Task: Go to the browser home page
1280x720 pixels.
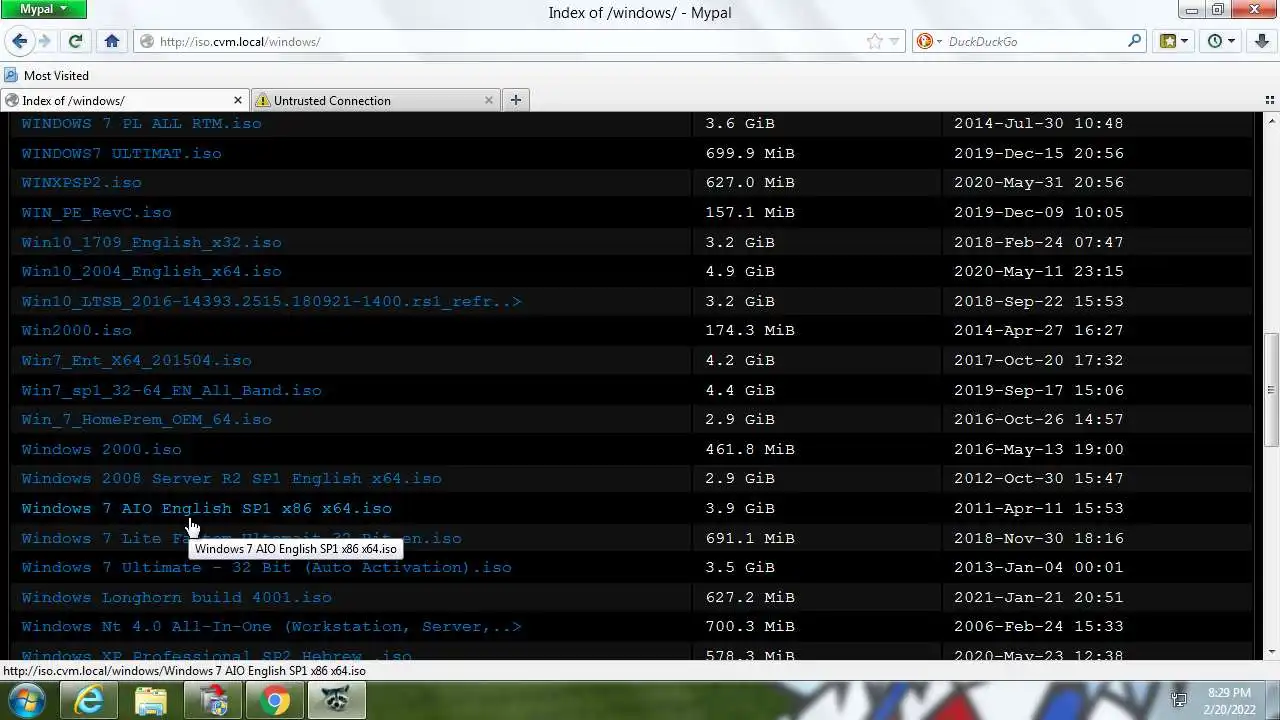Action: 112,41
